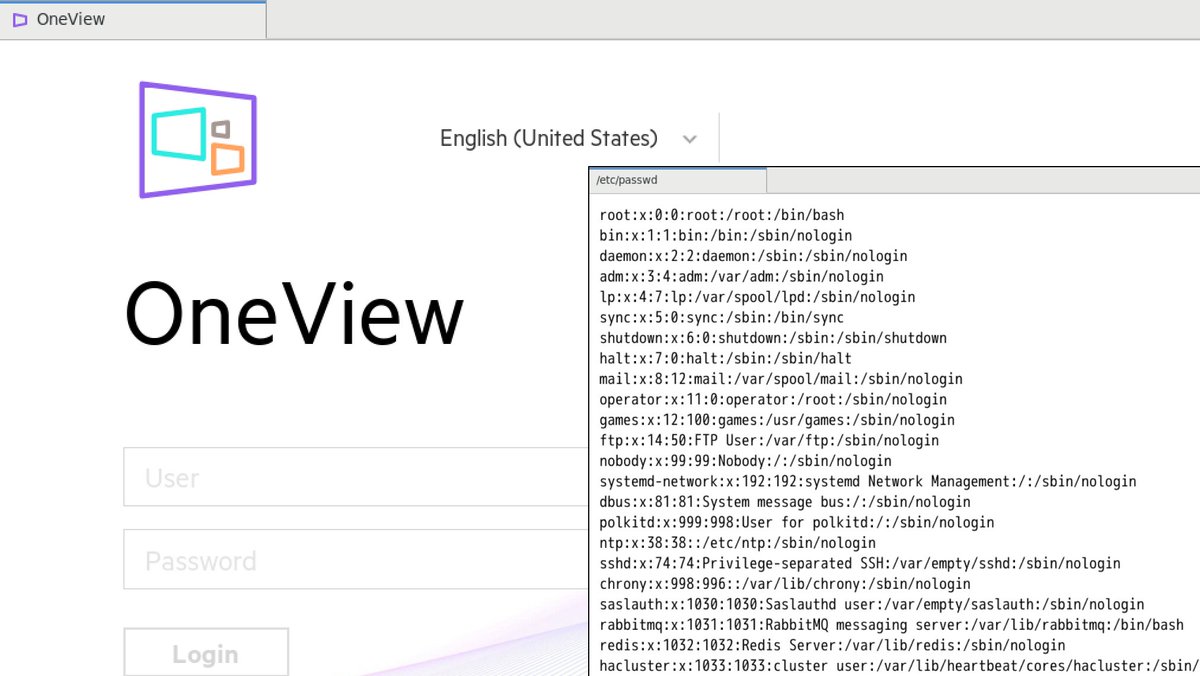Place cursor on the root:x:0:0 line

(720, 214)
